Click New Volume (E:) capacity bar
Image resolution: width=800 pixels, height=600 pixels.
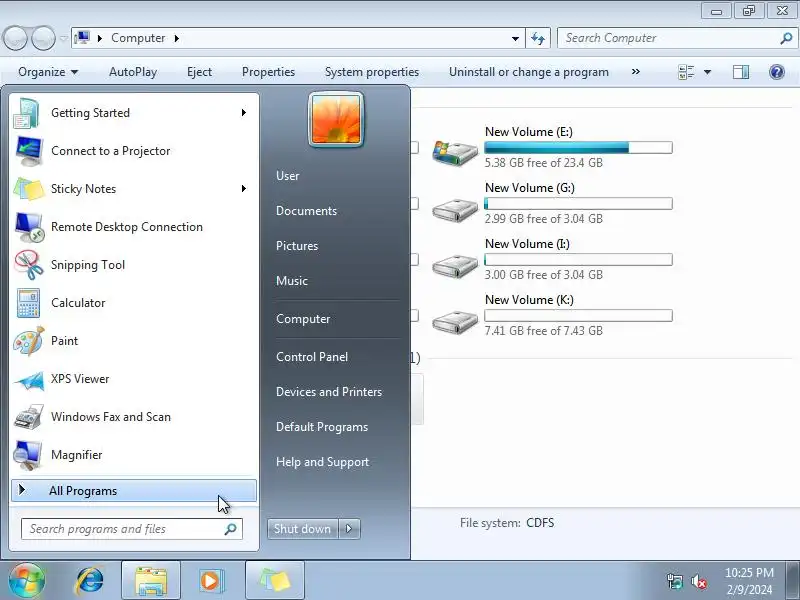[x=578, y=147]
